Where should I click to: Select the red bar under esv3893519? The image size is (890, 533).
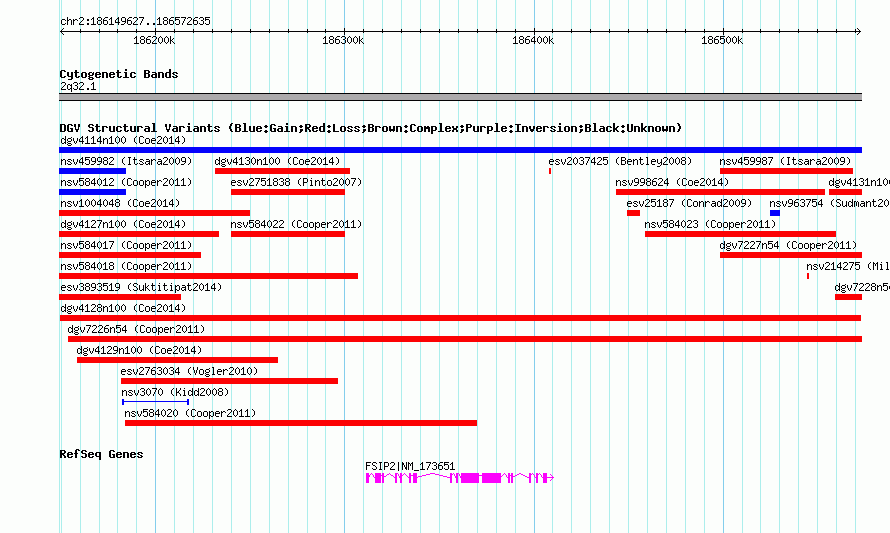point(120,297)
